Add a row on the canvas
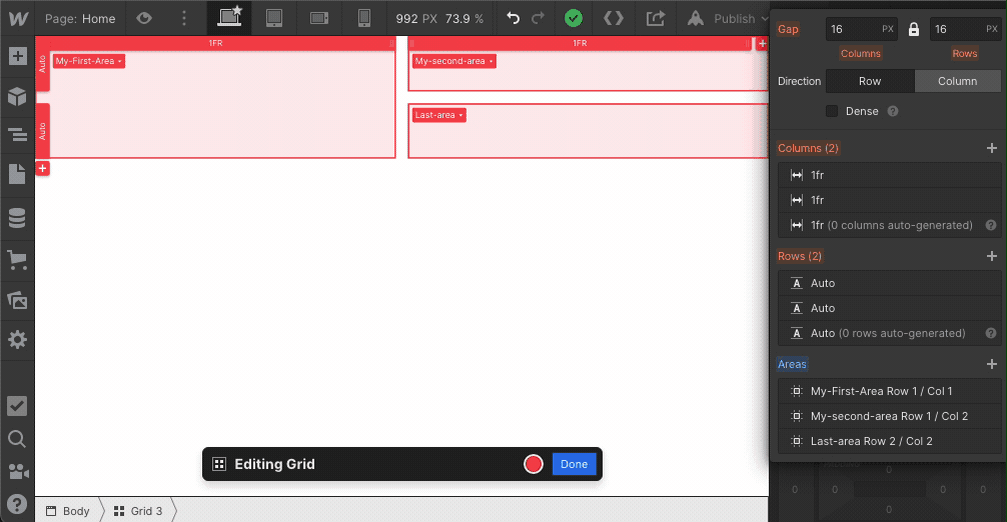Viewport: 1007px width, 522px height. pos(42,168)
